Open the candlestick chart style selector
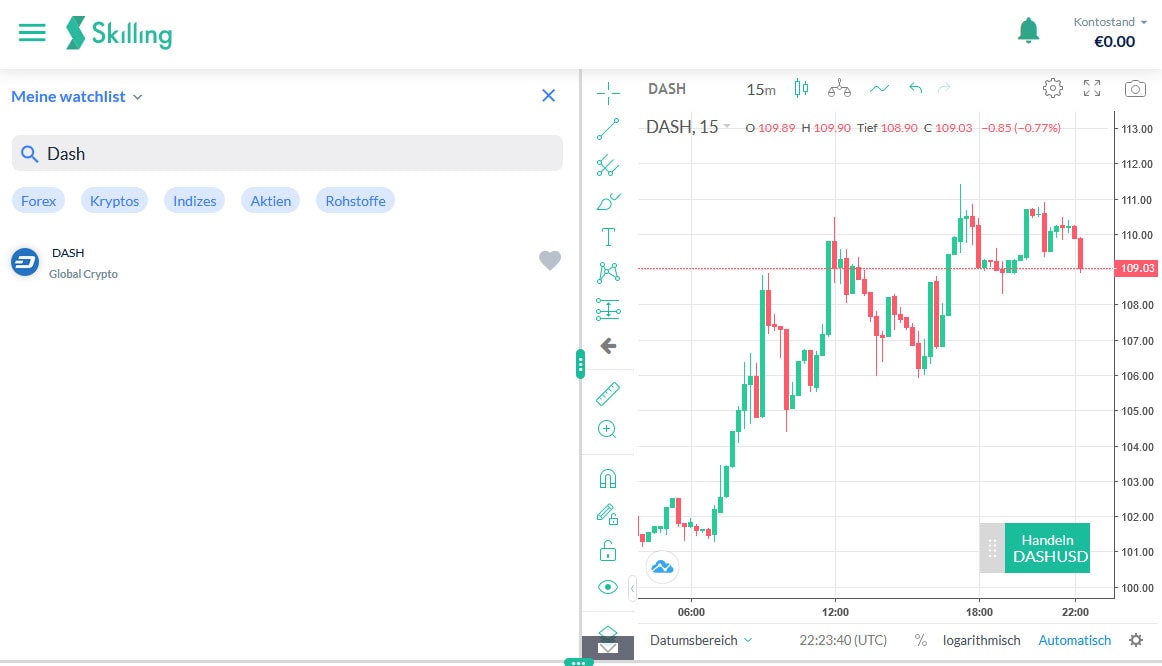 point(801,89)
